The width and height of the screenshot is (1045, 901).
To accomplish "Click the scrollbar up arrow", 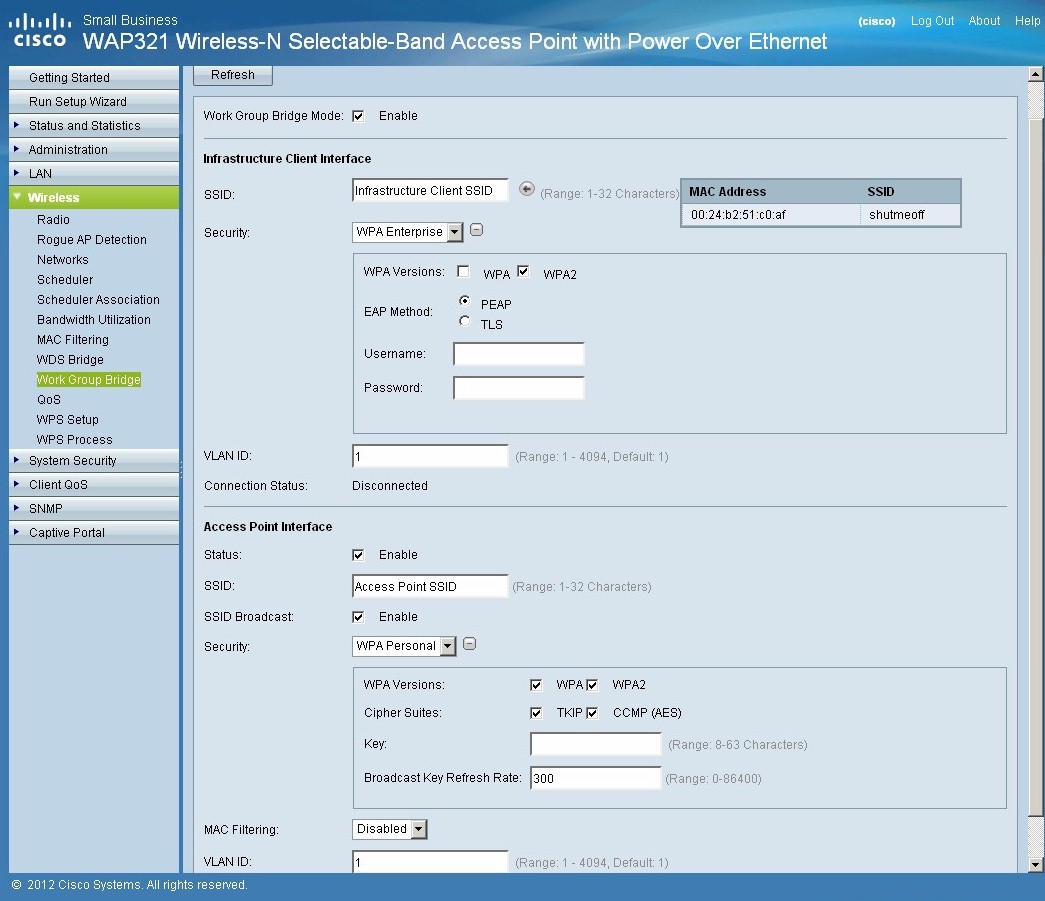I will pyautogui.click(x=1035, y=74).
